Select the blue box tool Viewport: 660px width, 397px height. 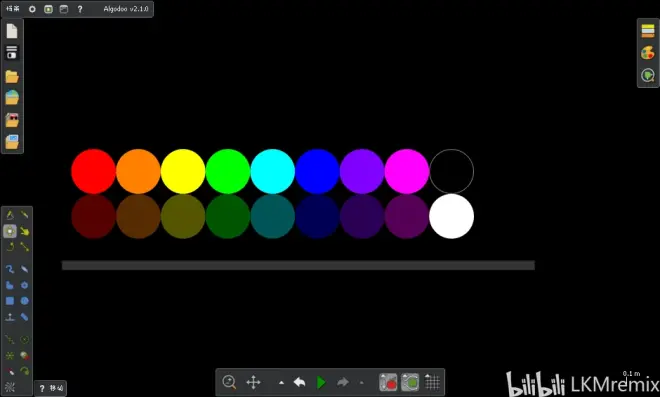point(10,301)
